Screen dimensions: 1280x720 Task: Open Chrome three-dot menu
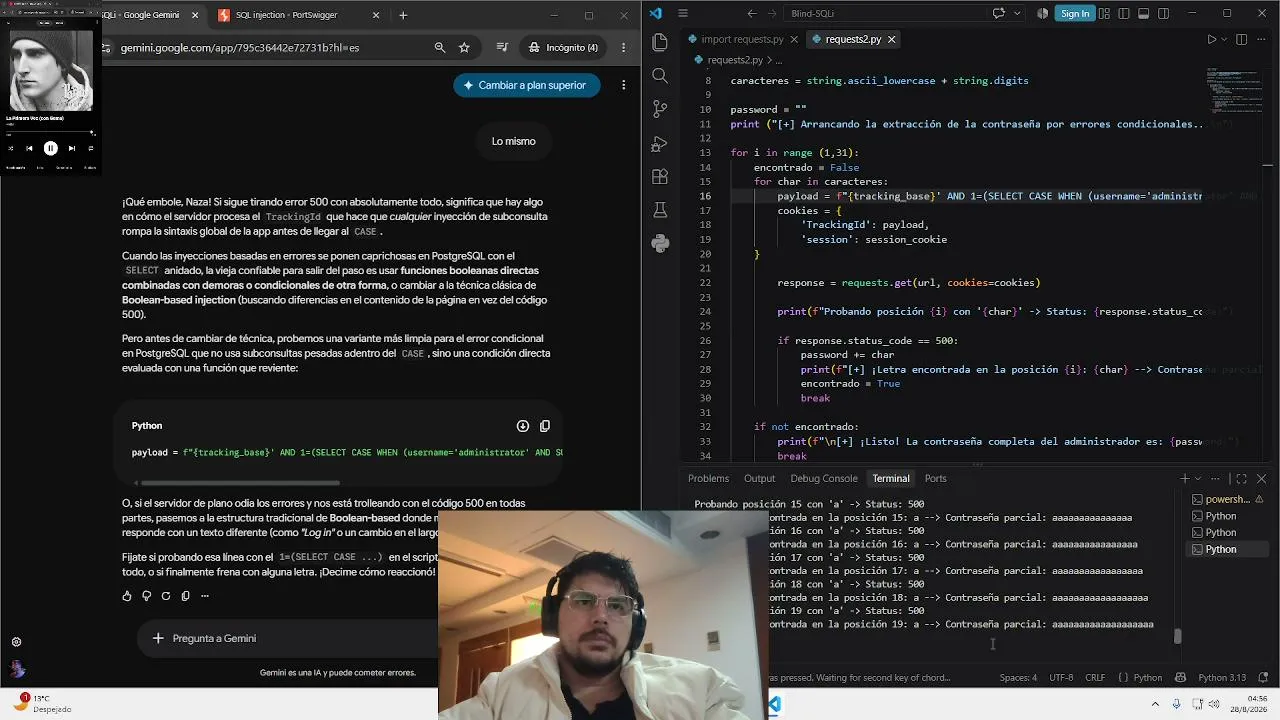(x=624, y=48)
